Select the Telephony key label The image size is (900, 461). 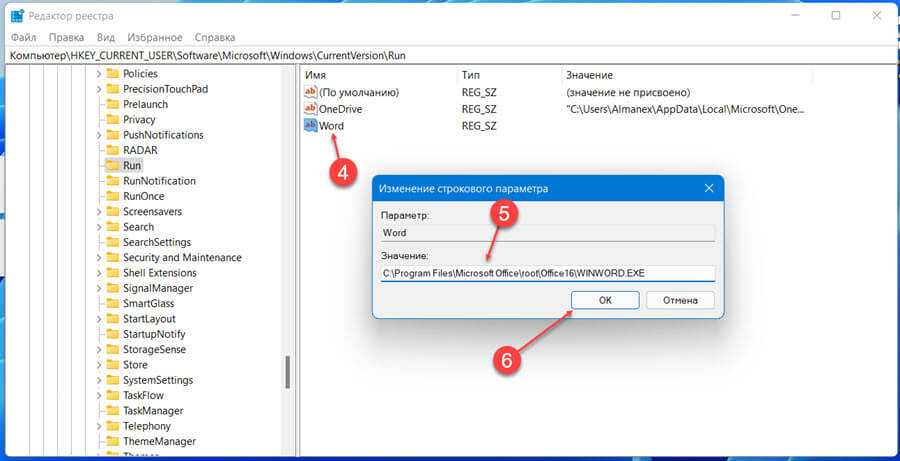coord(147,426)
